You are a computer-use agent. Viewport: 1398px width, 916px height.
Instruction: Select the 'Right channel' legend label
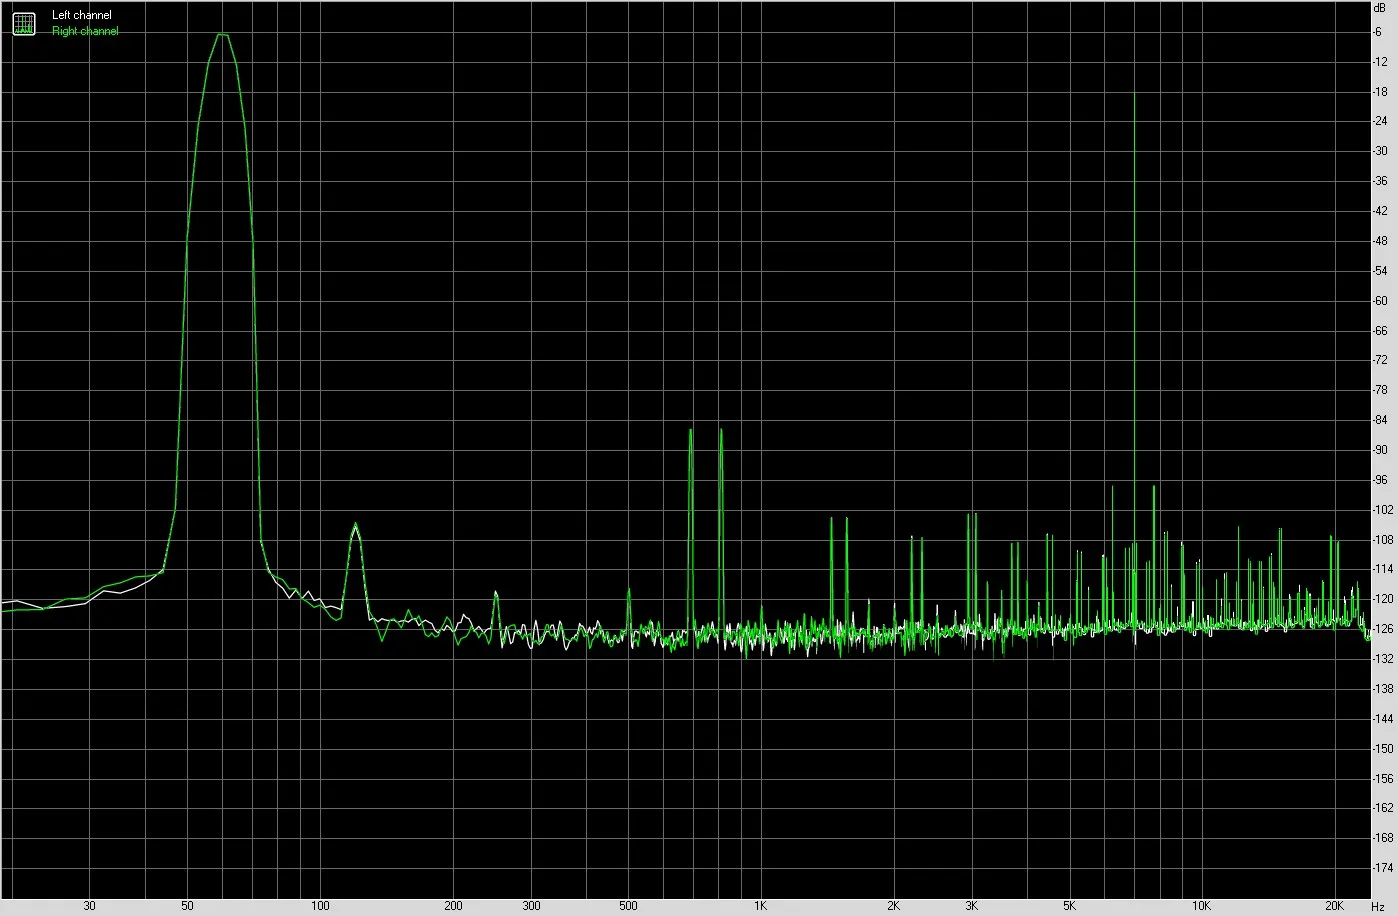[85, 31]
